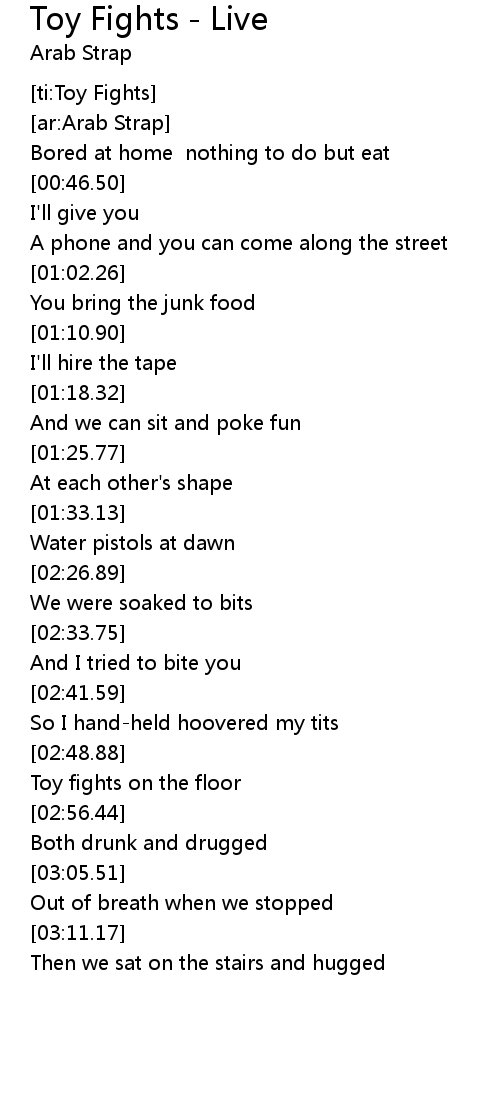Click lyric 'And we can sit and poke fun'
Screen dimensions: 500x1120
[166, 423]
